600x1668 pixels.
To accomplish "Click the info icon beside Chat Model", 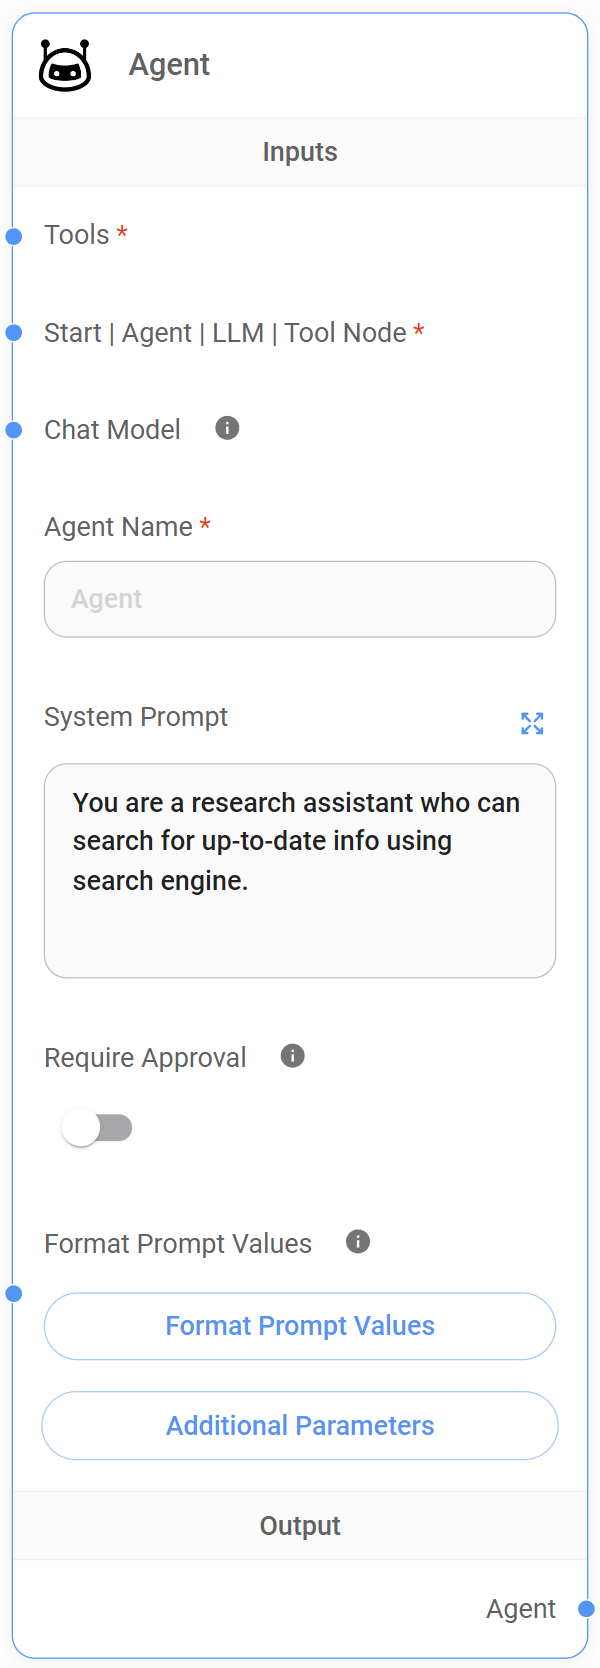I will tap(228, 429).
